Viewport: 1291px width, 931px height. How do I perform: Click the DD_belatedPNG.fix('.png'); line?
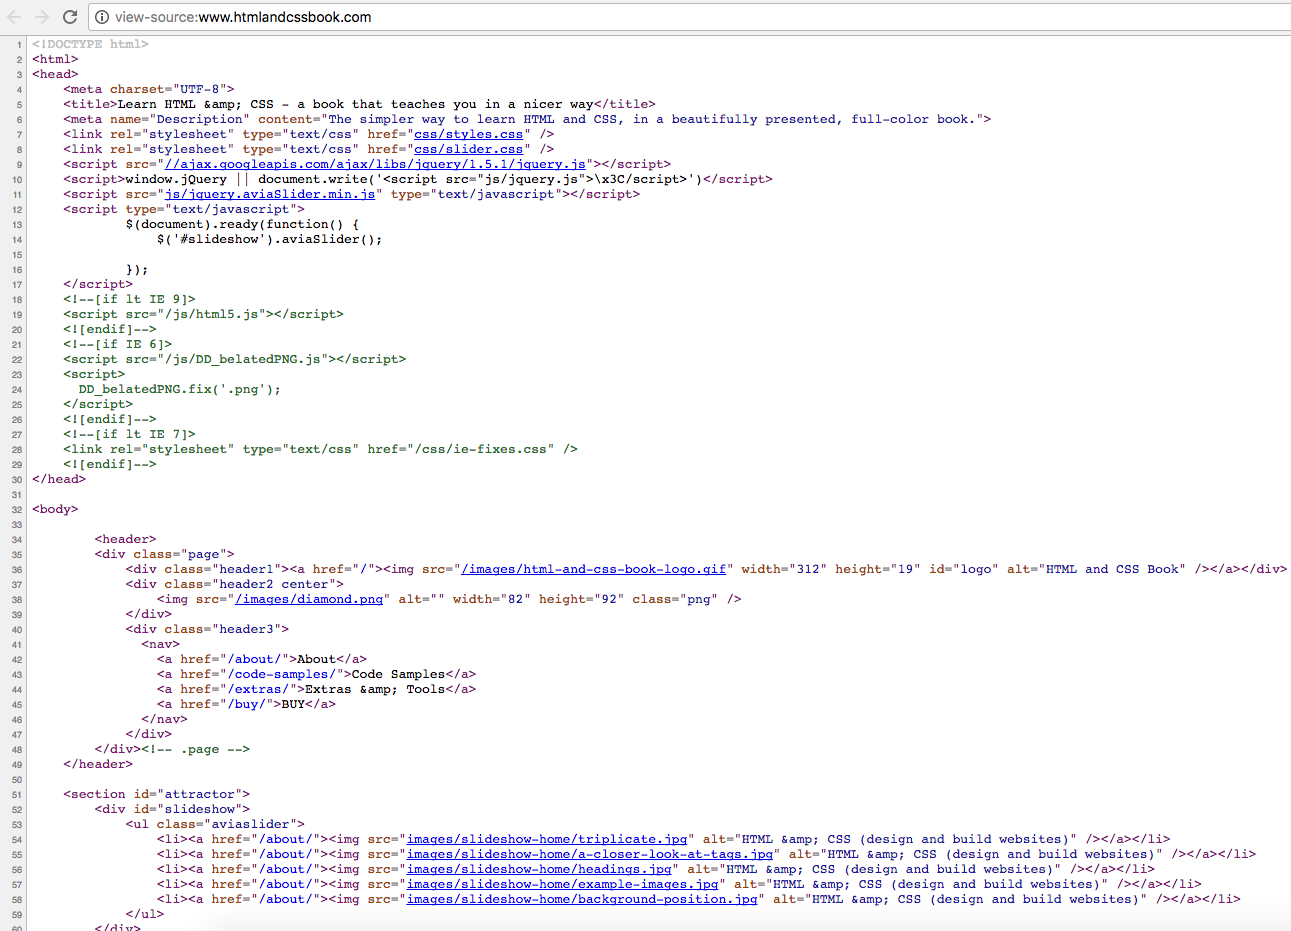180,389
